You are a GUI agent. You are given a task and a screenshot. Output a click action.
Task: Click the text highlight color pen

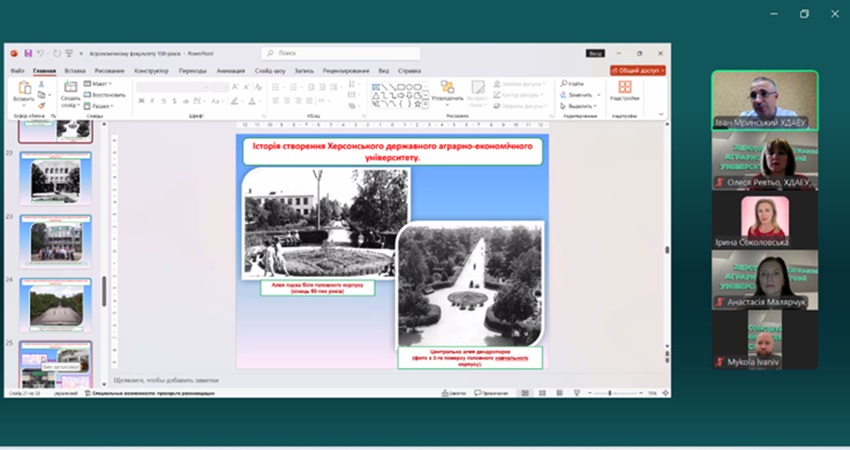[x=235, y=101]
